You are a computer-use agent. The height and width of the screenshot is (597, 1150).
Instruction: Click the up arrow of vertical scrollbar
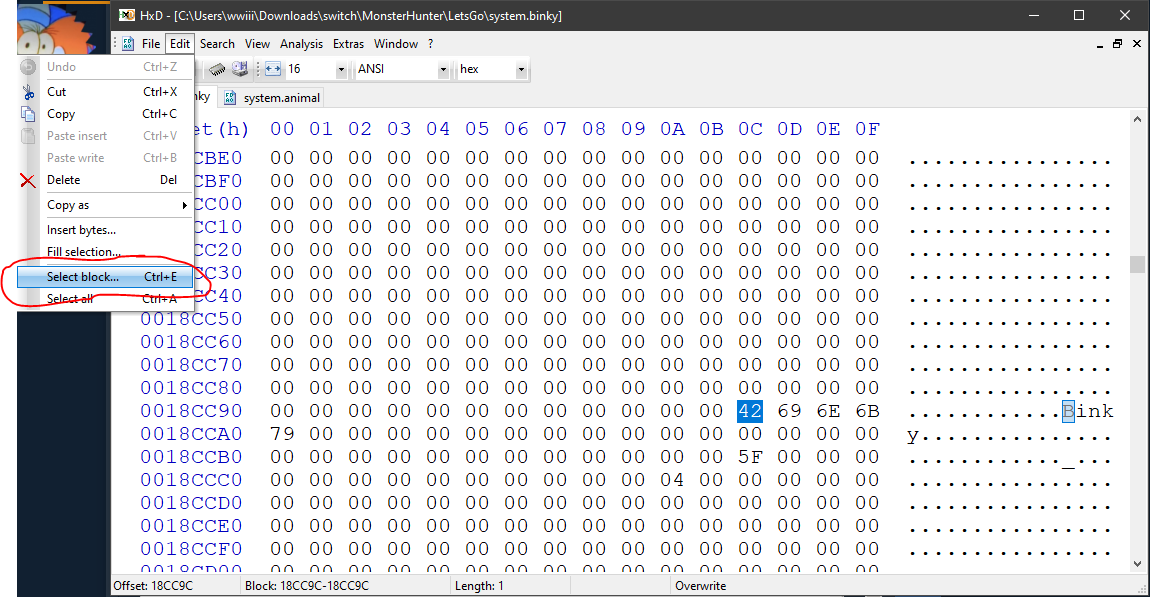pos(1138,119)
